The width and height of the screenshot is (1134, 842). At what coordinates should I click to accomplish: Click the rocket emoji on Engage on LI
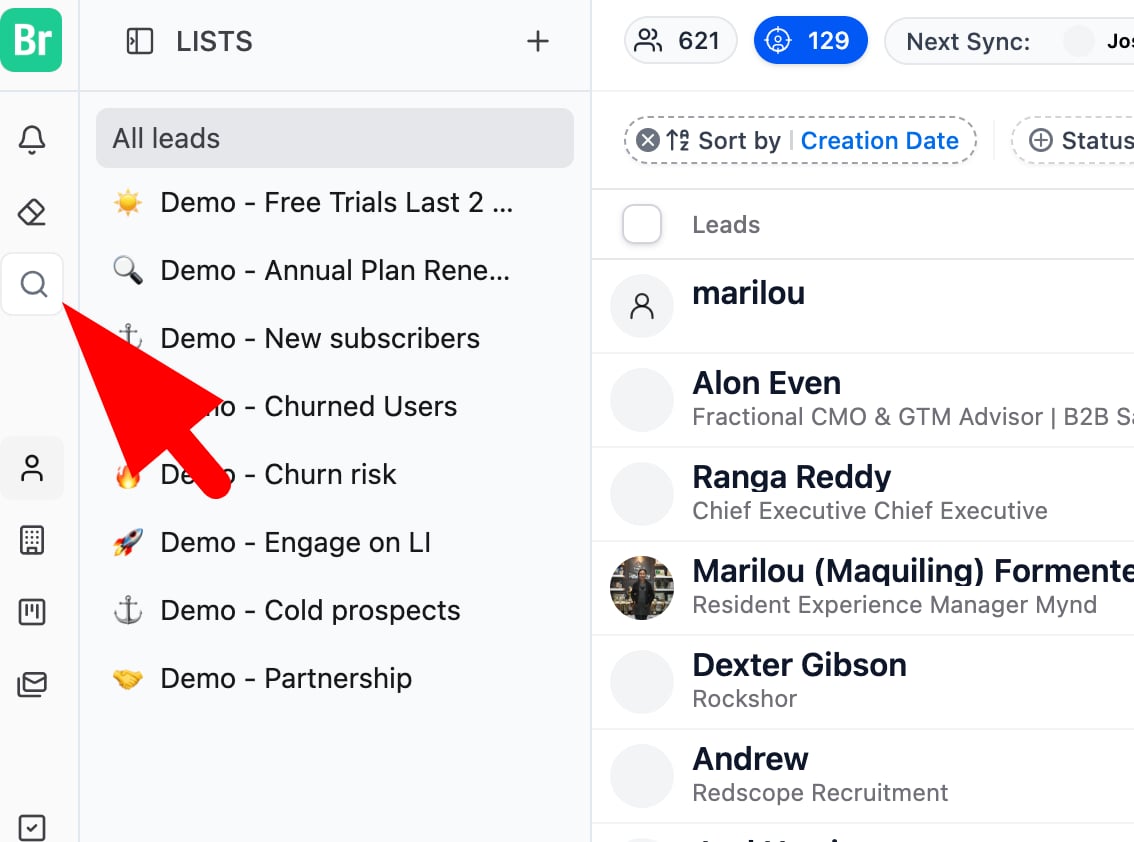128,543
